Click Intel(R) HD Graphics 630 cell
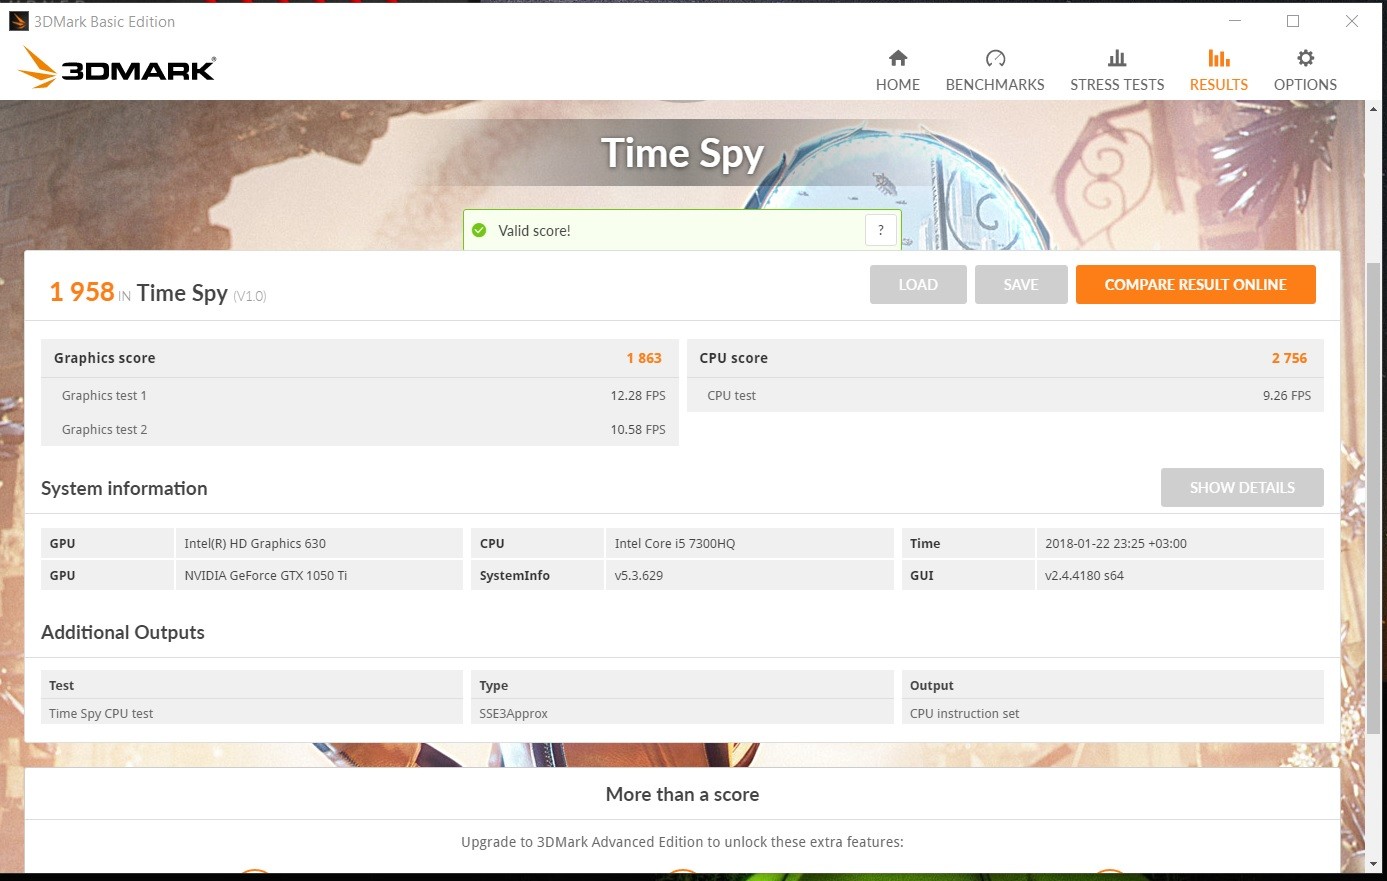This screenshot has width=1387, height=881. [x=318, y=543]
